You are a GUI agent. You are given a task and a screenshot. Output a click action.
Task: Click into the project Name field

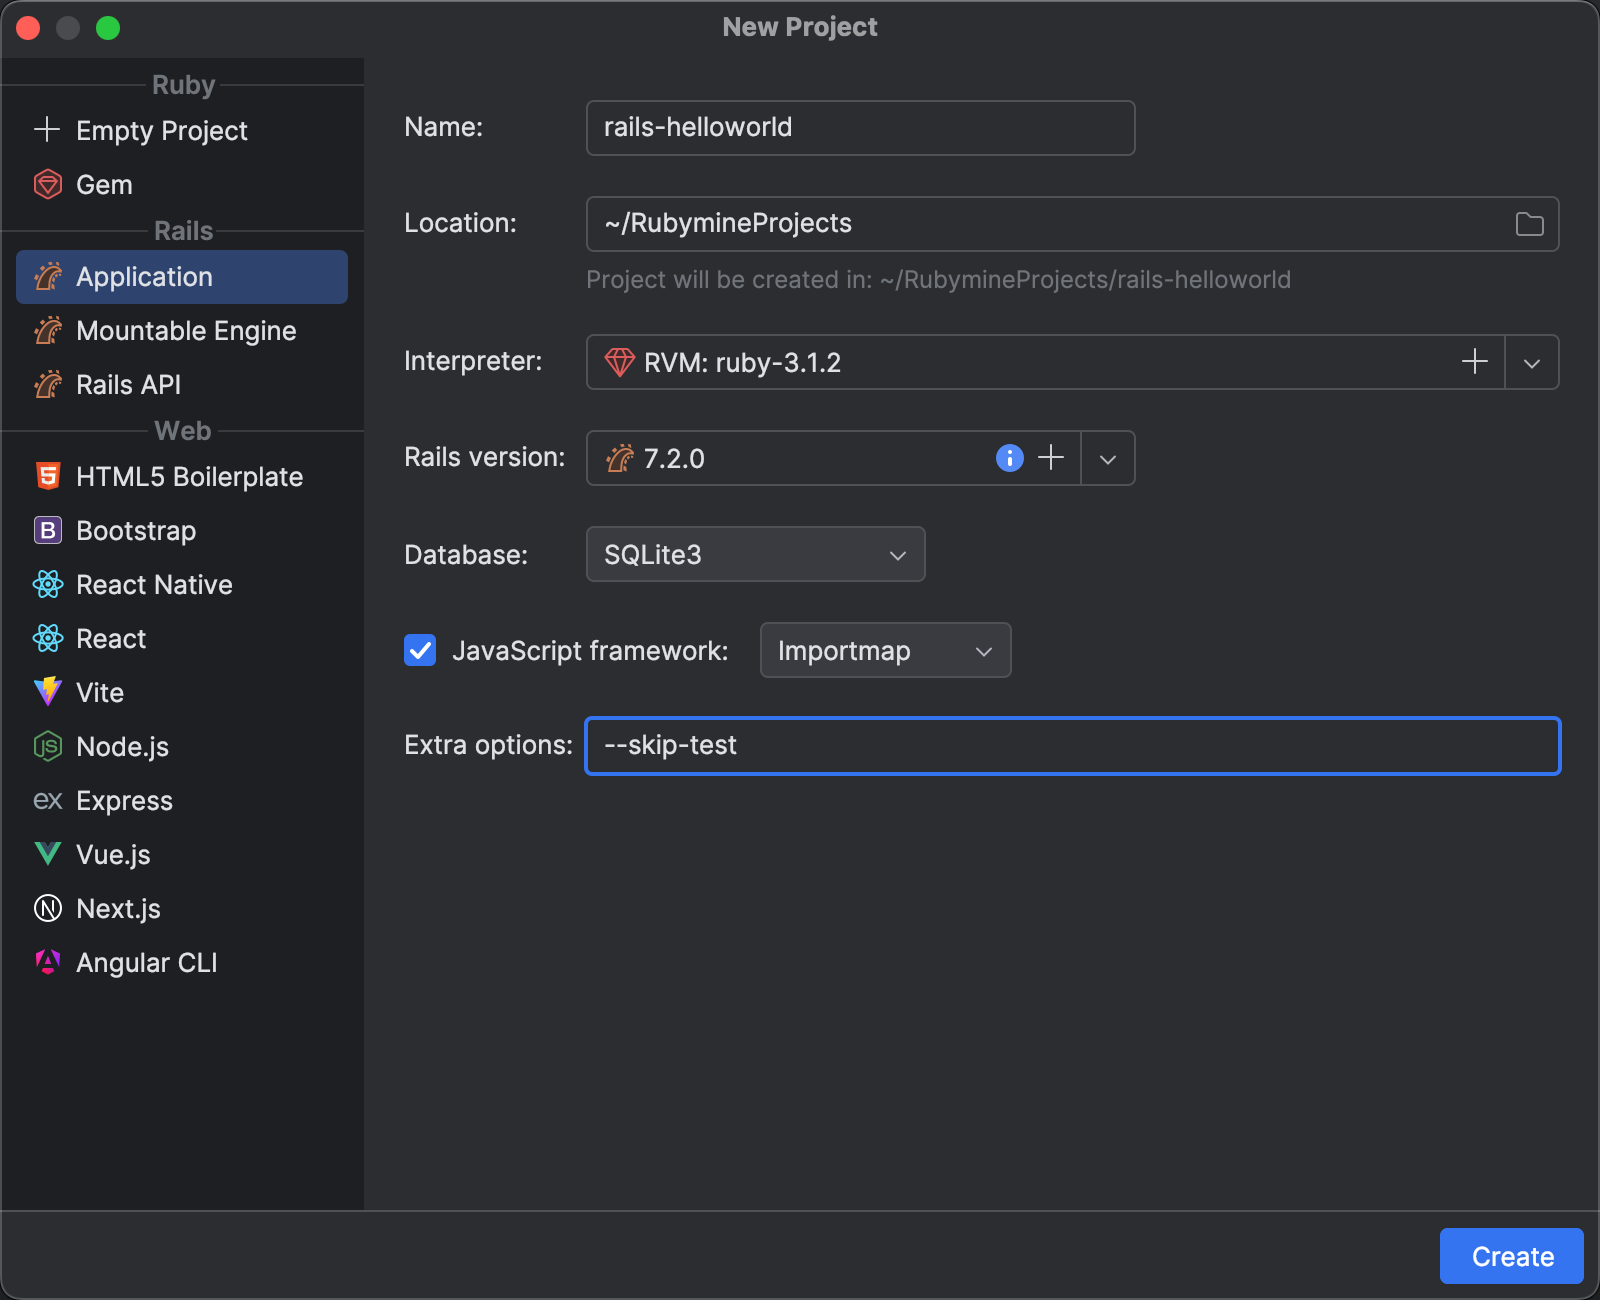[x=860, y=128]
